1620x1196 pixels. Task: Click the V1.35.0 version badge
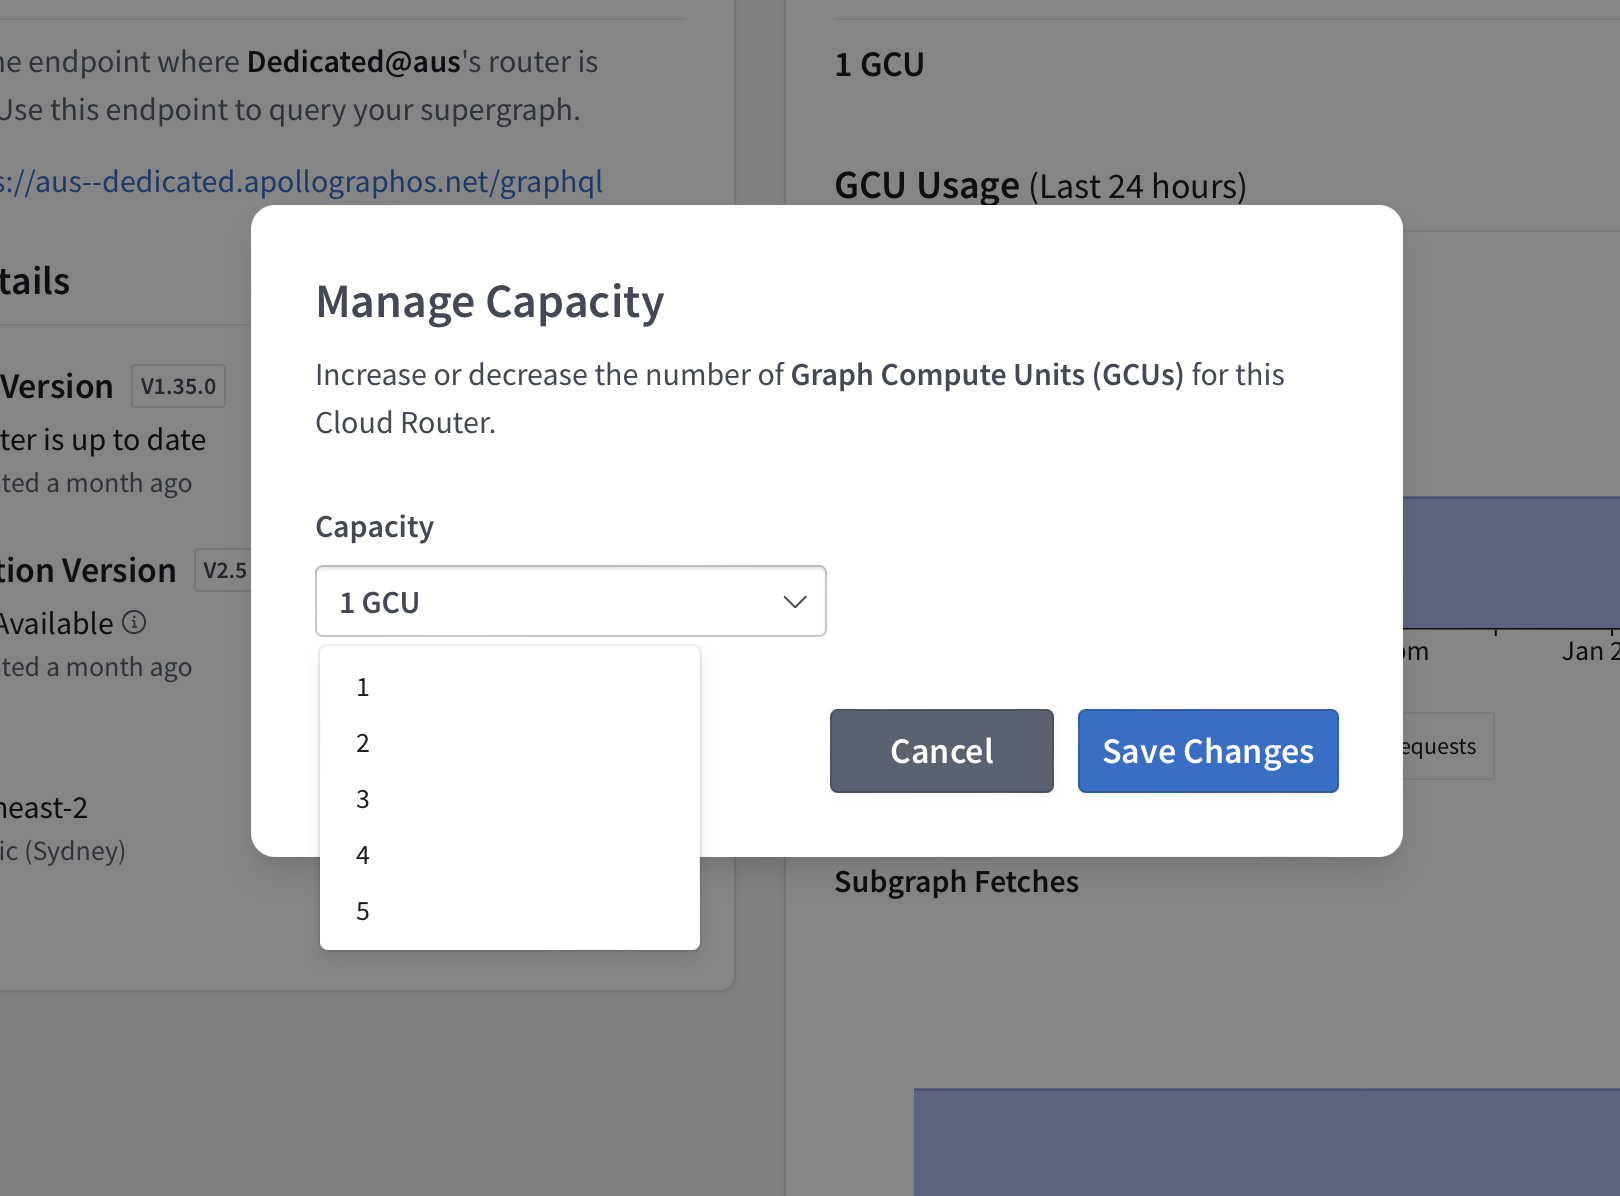coord(178,387)
